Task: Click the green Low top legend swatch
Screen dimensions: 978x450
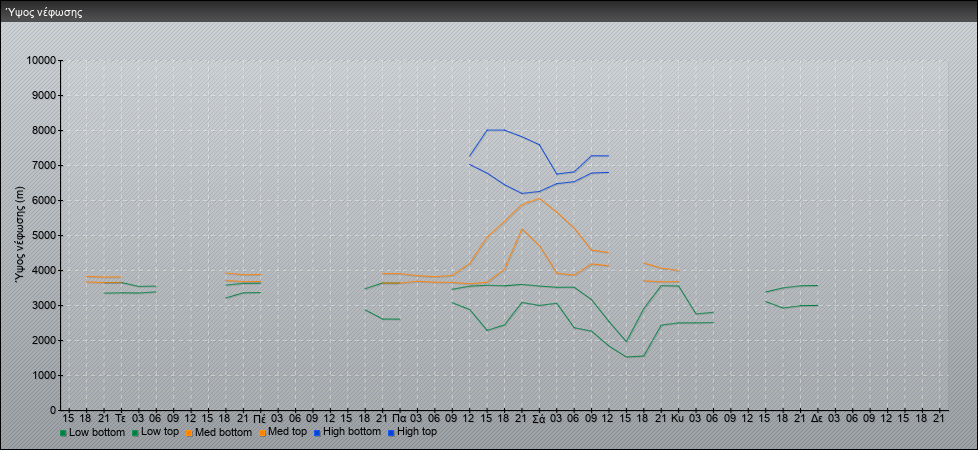Action: pyautogui.click(x=136, y=433)
